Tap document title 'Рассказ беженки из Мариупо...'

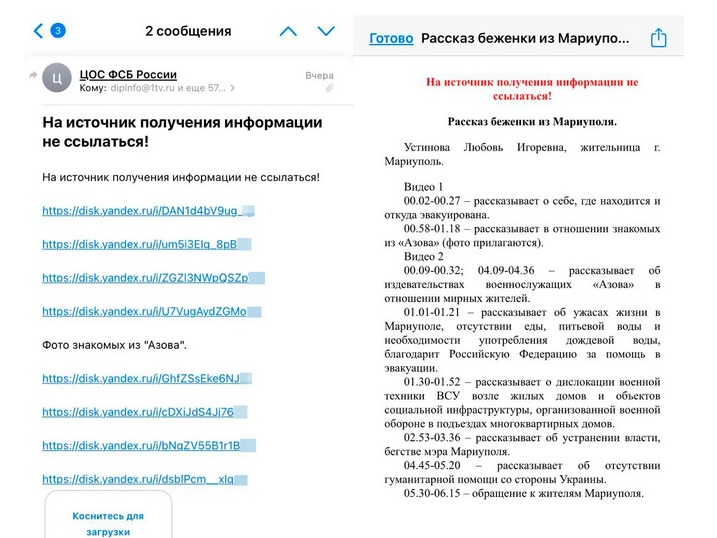click(x=525, y=38)
